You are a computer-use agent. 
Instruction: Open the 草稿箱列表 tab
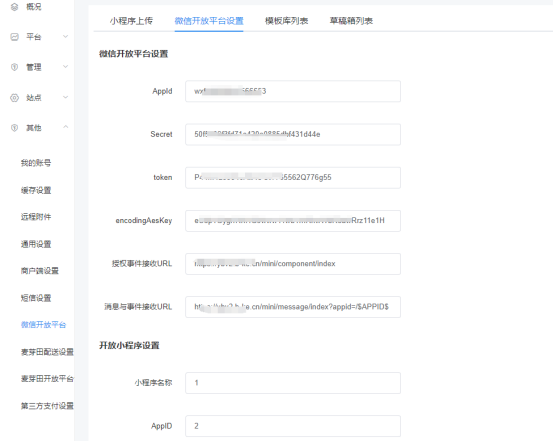[x=351, y=21]
